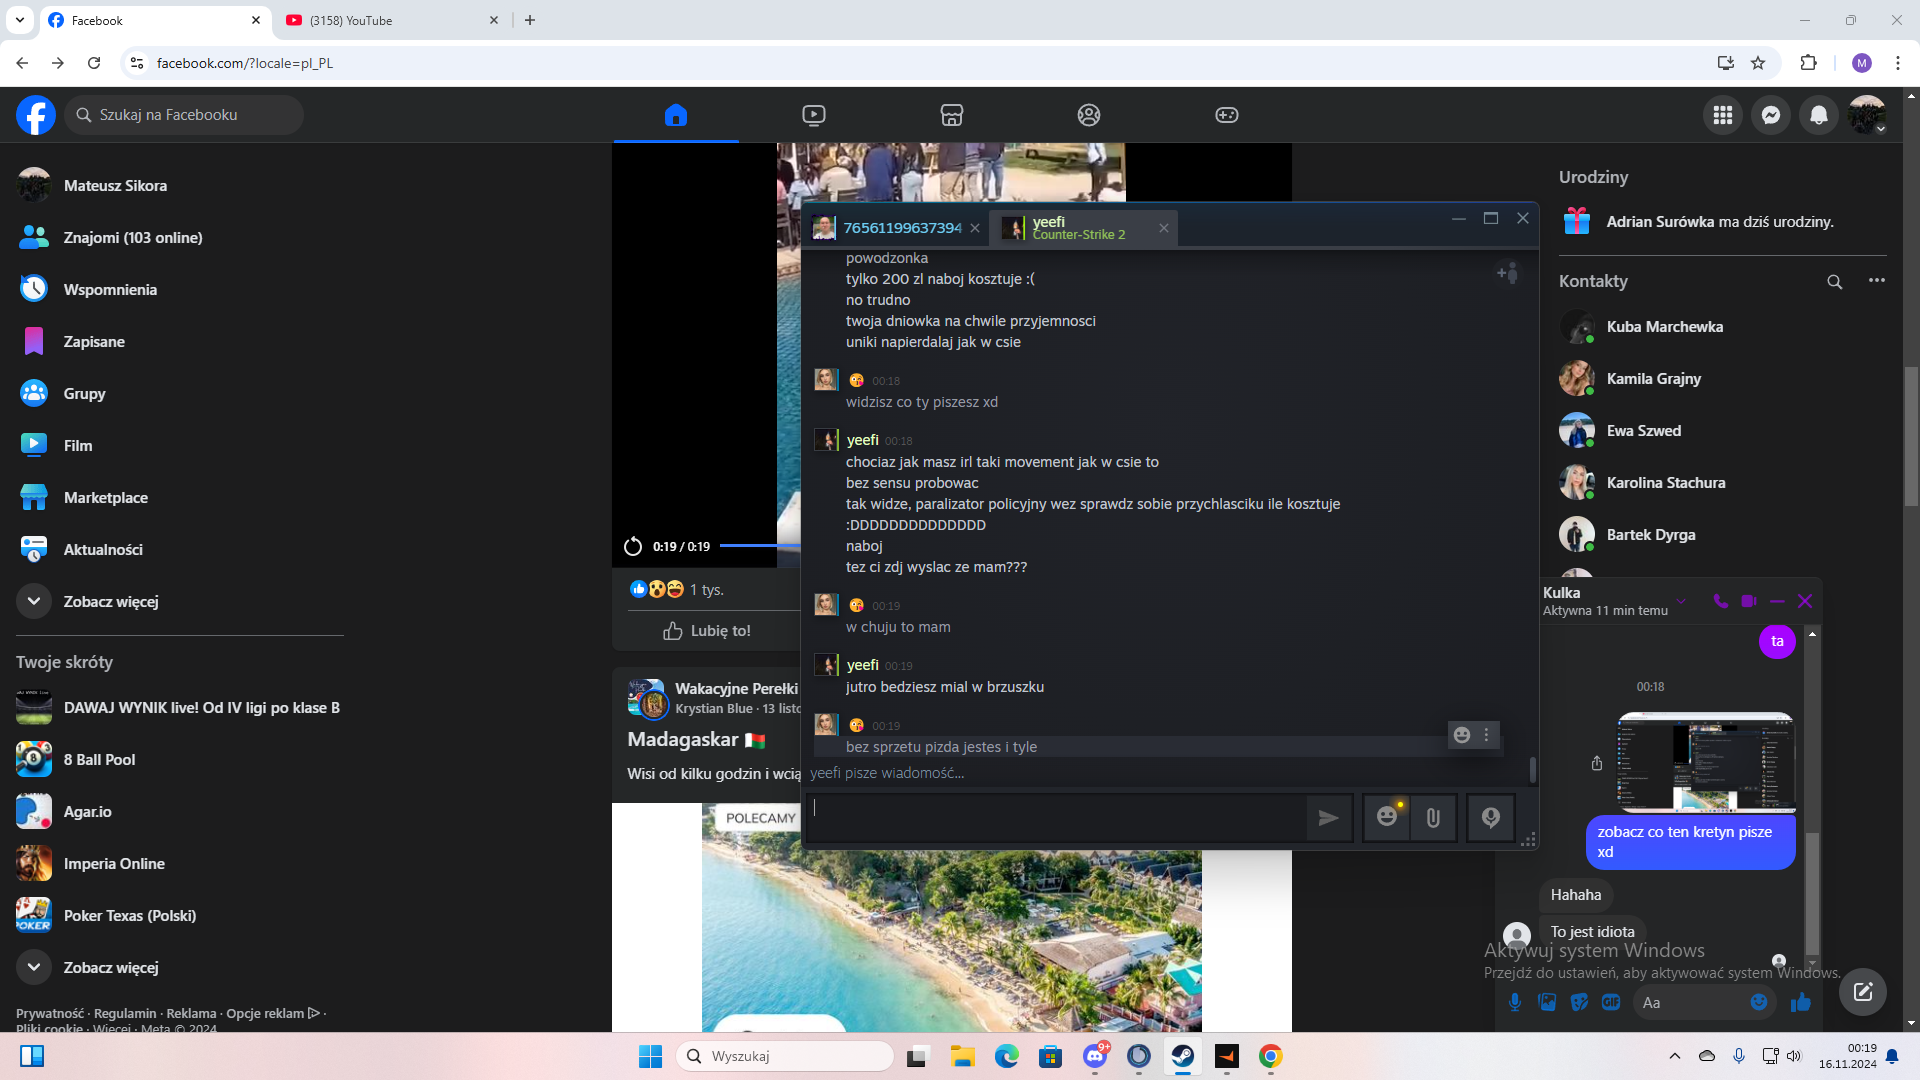
Task: Click Lubię to! button under video
Action: coord(707,631)
